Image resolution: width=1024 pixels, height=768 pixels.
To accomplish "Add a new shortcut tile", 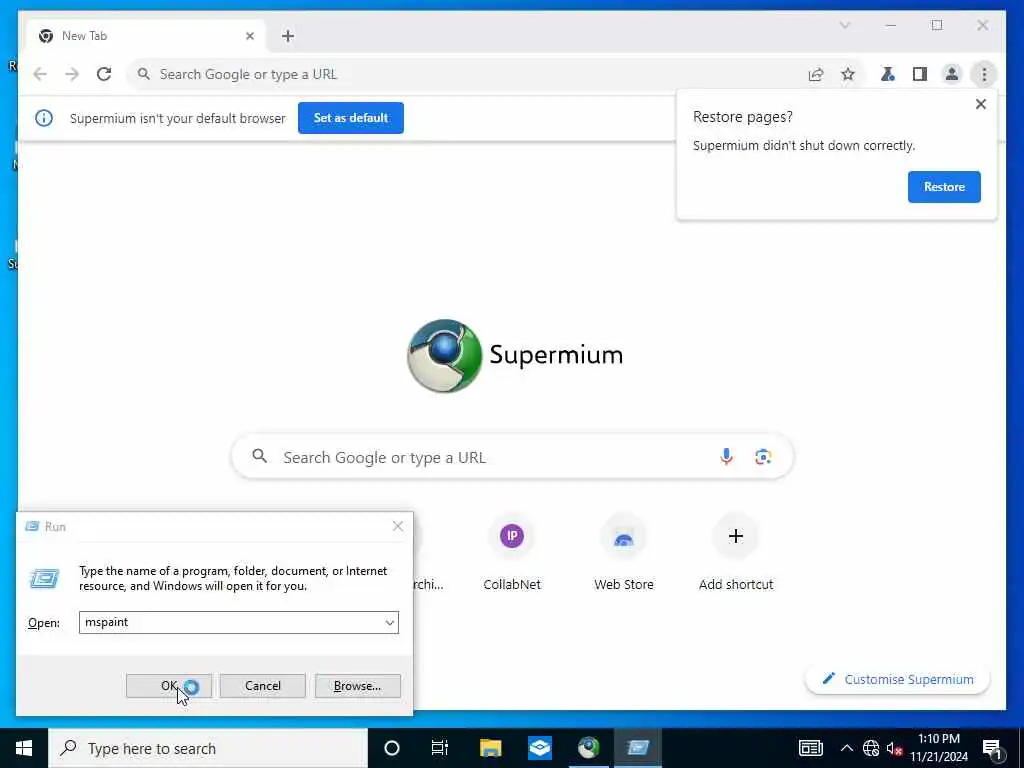I will coord(735,552).
